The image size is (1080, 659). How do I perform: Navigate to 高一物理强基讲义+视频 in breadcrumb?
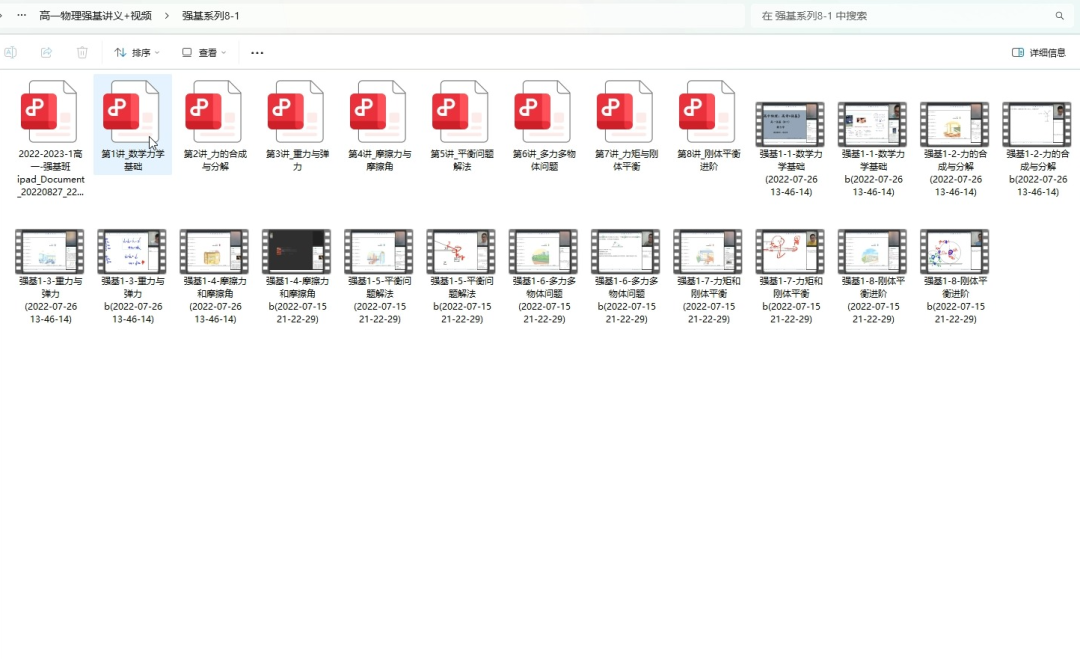[95, 16]
